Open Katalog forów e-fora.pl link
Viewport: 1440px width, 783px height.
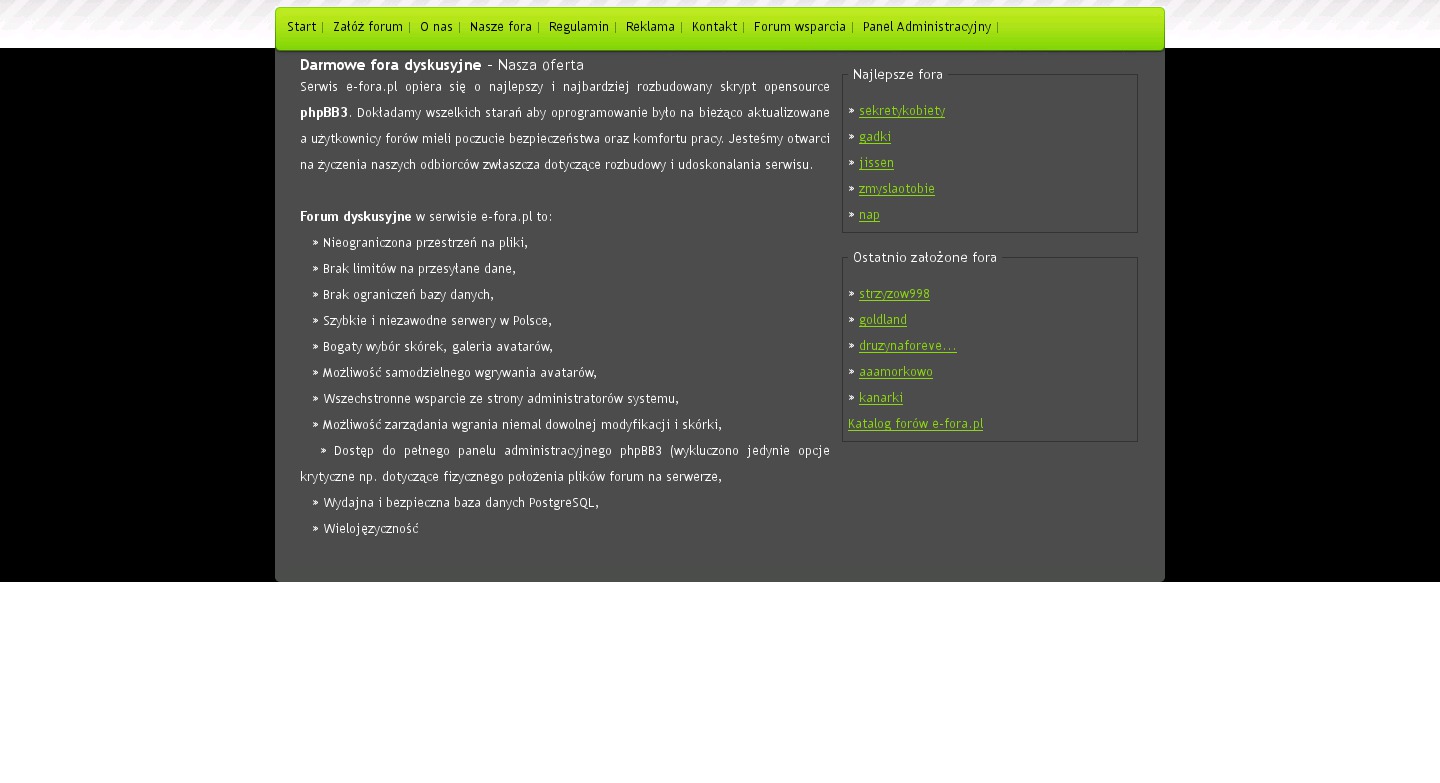[x=915, y=424]
